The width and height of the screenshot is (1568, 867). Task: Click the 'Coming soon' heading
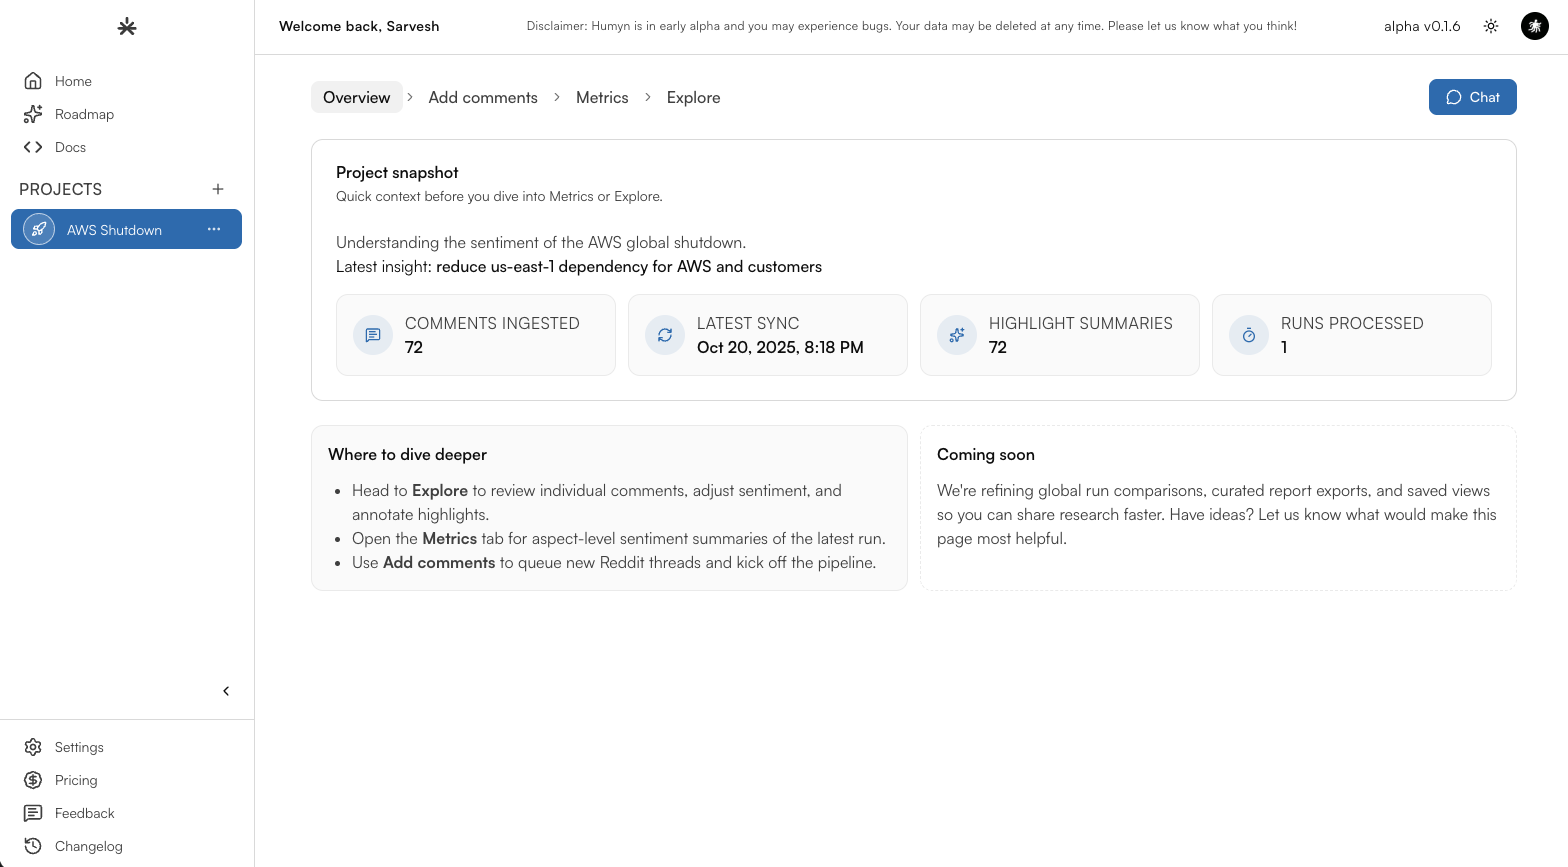(986, 454)
